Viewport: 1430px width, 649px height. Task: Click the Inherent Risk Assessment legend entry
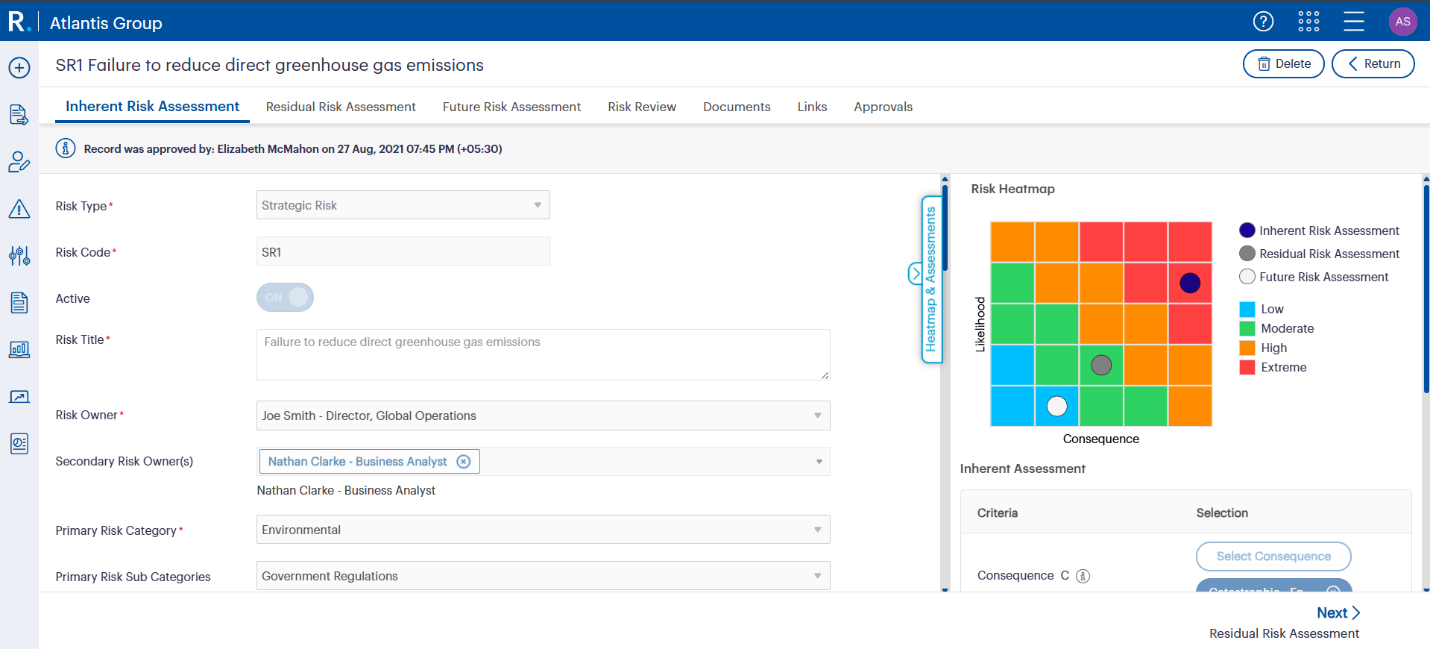[1320, 231]
